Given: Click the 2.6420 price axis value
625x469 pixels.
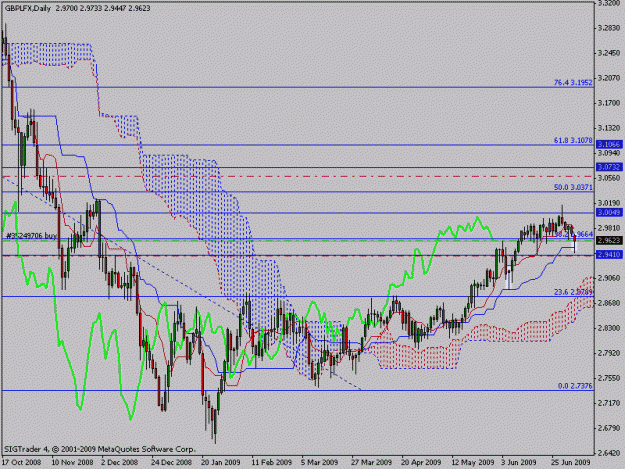Looking at the screenshot, I should tap(609, 453).
